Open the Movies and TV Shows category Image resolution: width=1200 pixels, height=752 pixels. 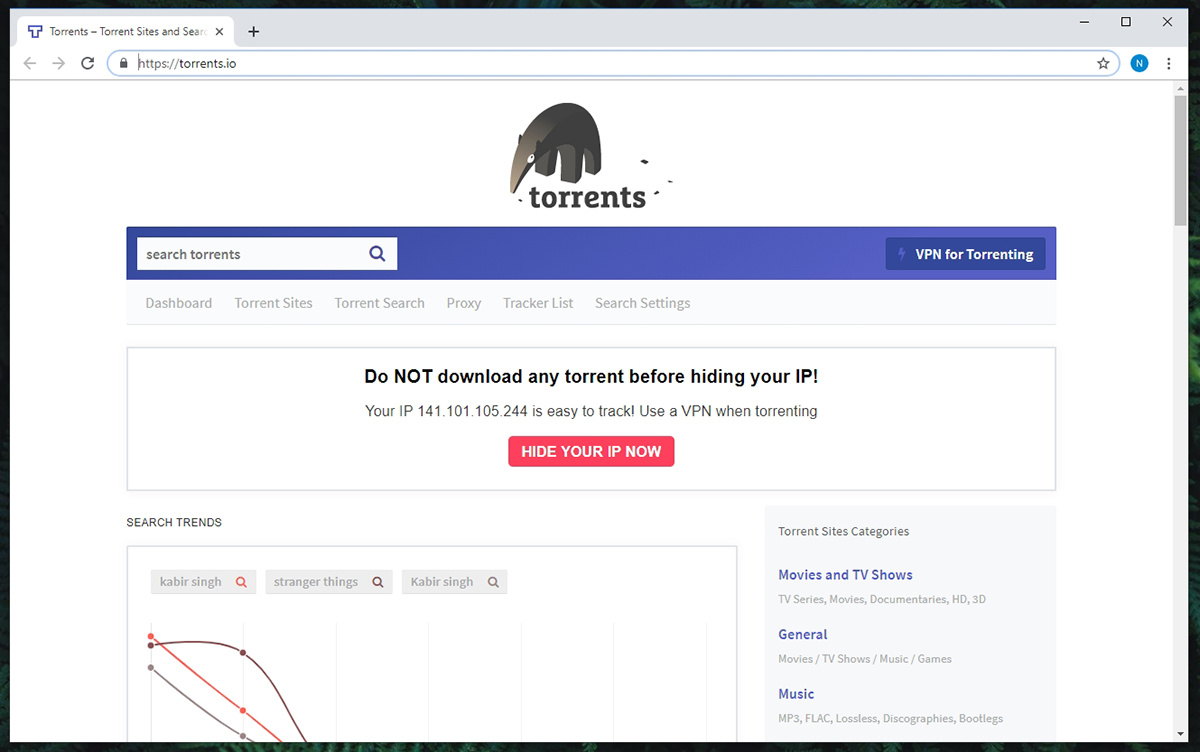[846, 575]
